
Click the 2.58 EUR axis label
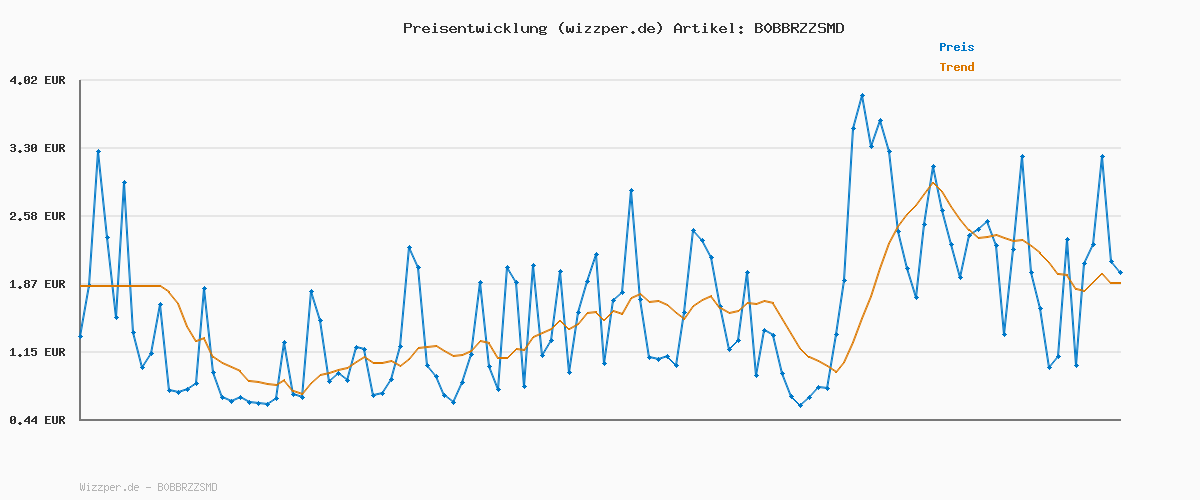tap(37, 216)
